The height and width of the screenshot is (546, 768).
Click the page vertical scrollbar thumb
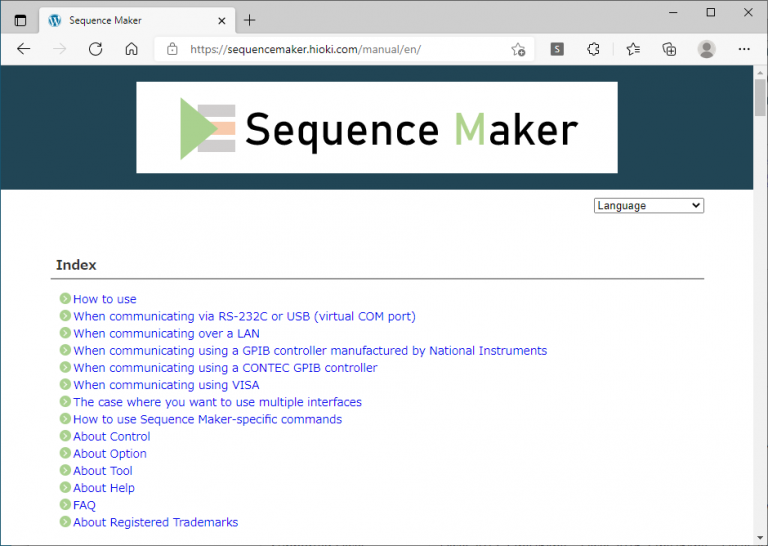click(760, 97)
